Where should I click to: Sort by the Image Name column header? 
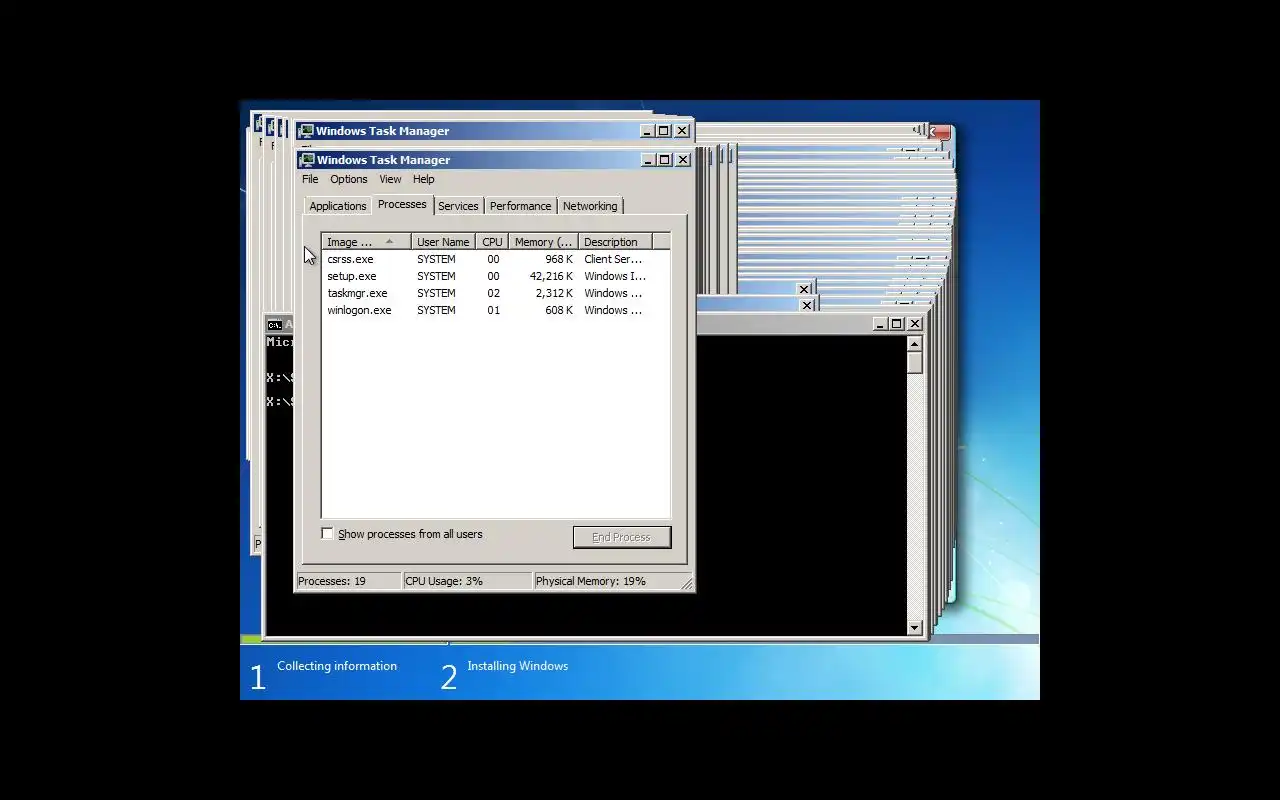click(366, 242)
